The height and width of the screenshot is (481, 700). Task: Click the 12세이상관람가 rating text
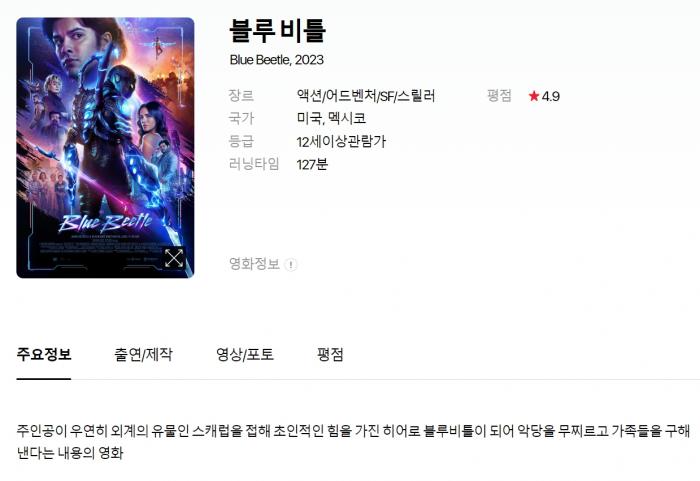point(341,142)
